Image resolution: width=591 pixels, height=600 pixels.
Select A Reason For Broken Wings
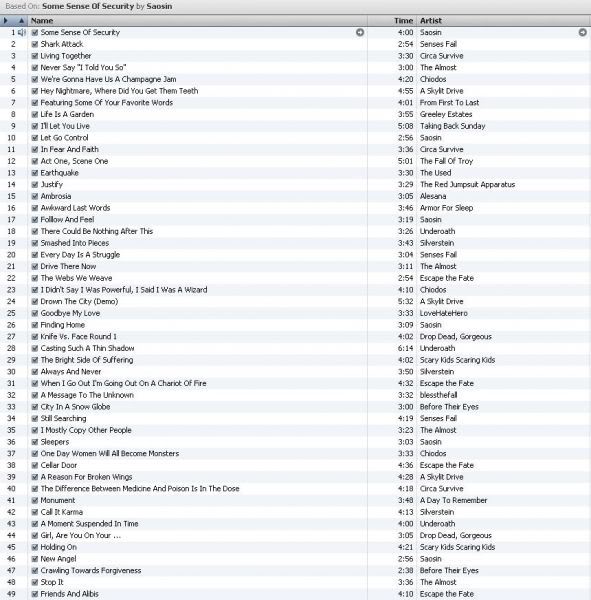click(x=87, y=477)
